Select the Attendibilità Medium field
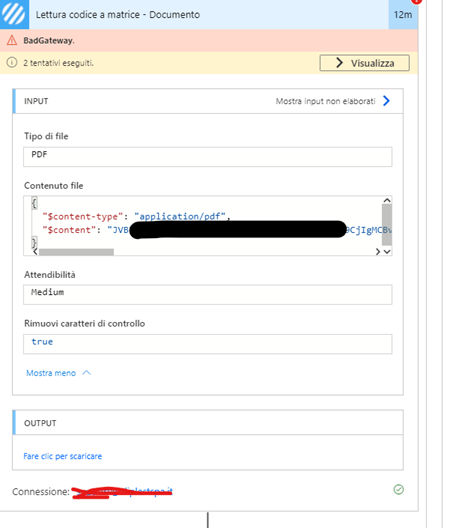This screenshot has width=450, height=528. point(207,295)
